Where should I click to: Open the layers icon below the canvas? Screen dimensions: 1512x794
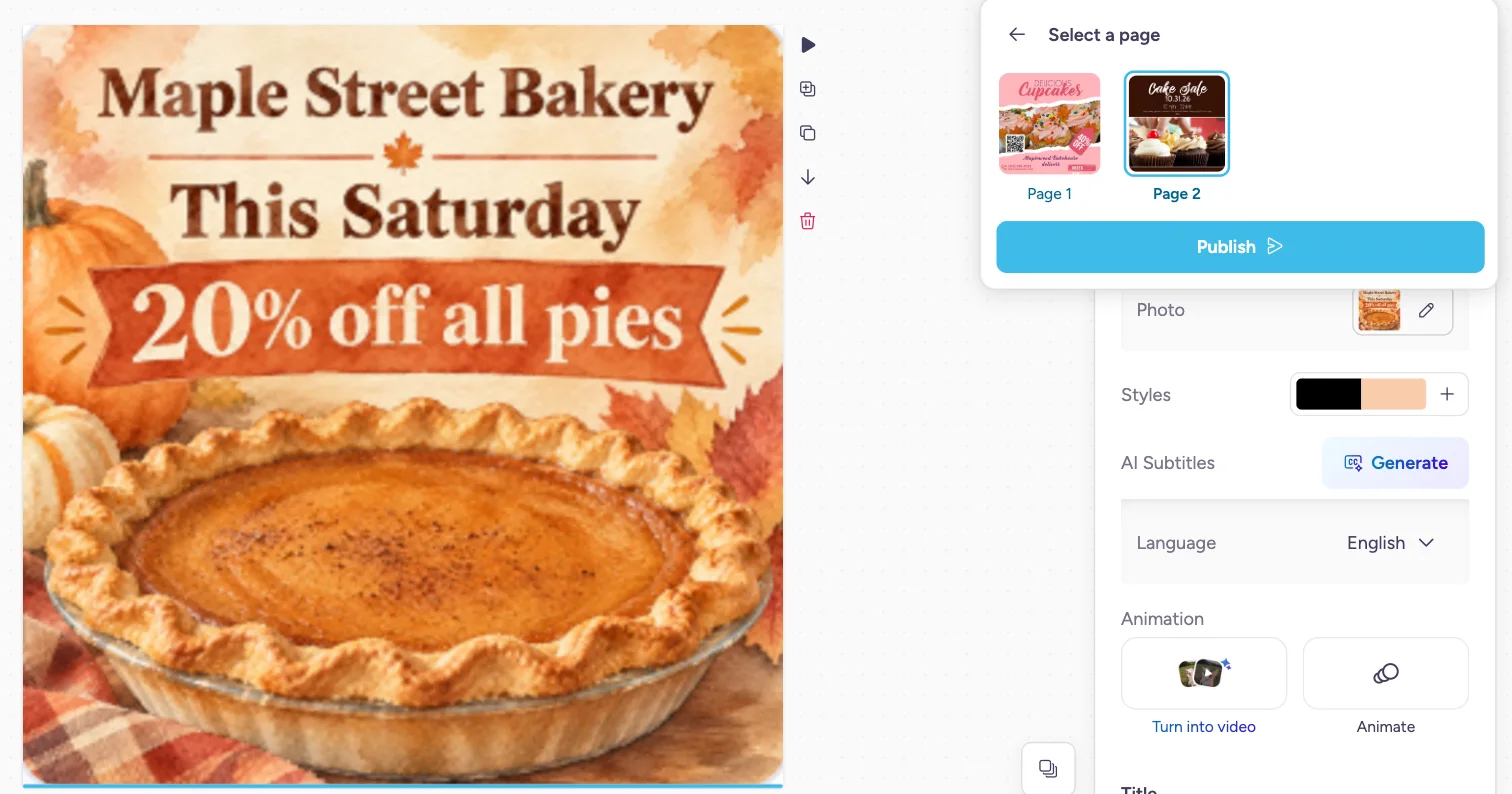[1048, 768]
